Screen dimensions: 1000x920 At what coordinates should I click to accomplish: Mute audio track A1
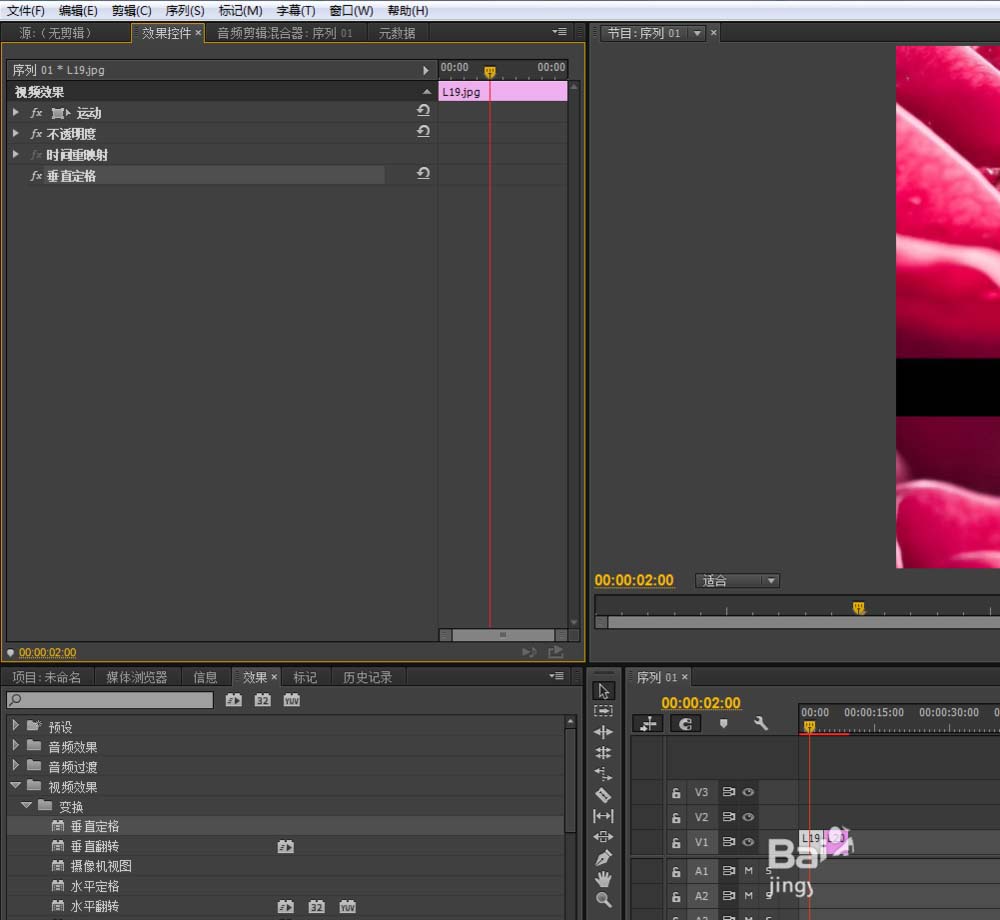(x=749, y=871)
